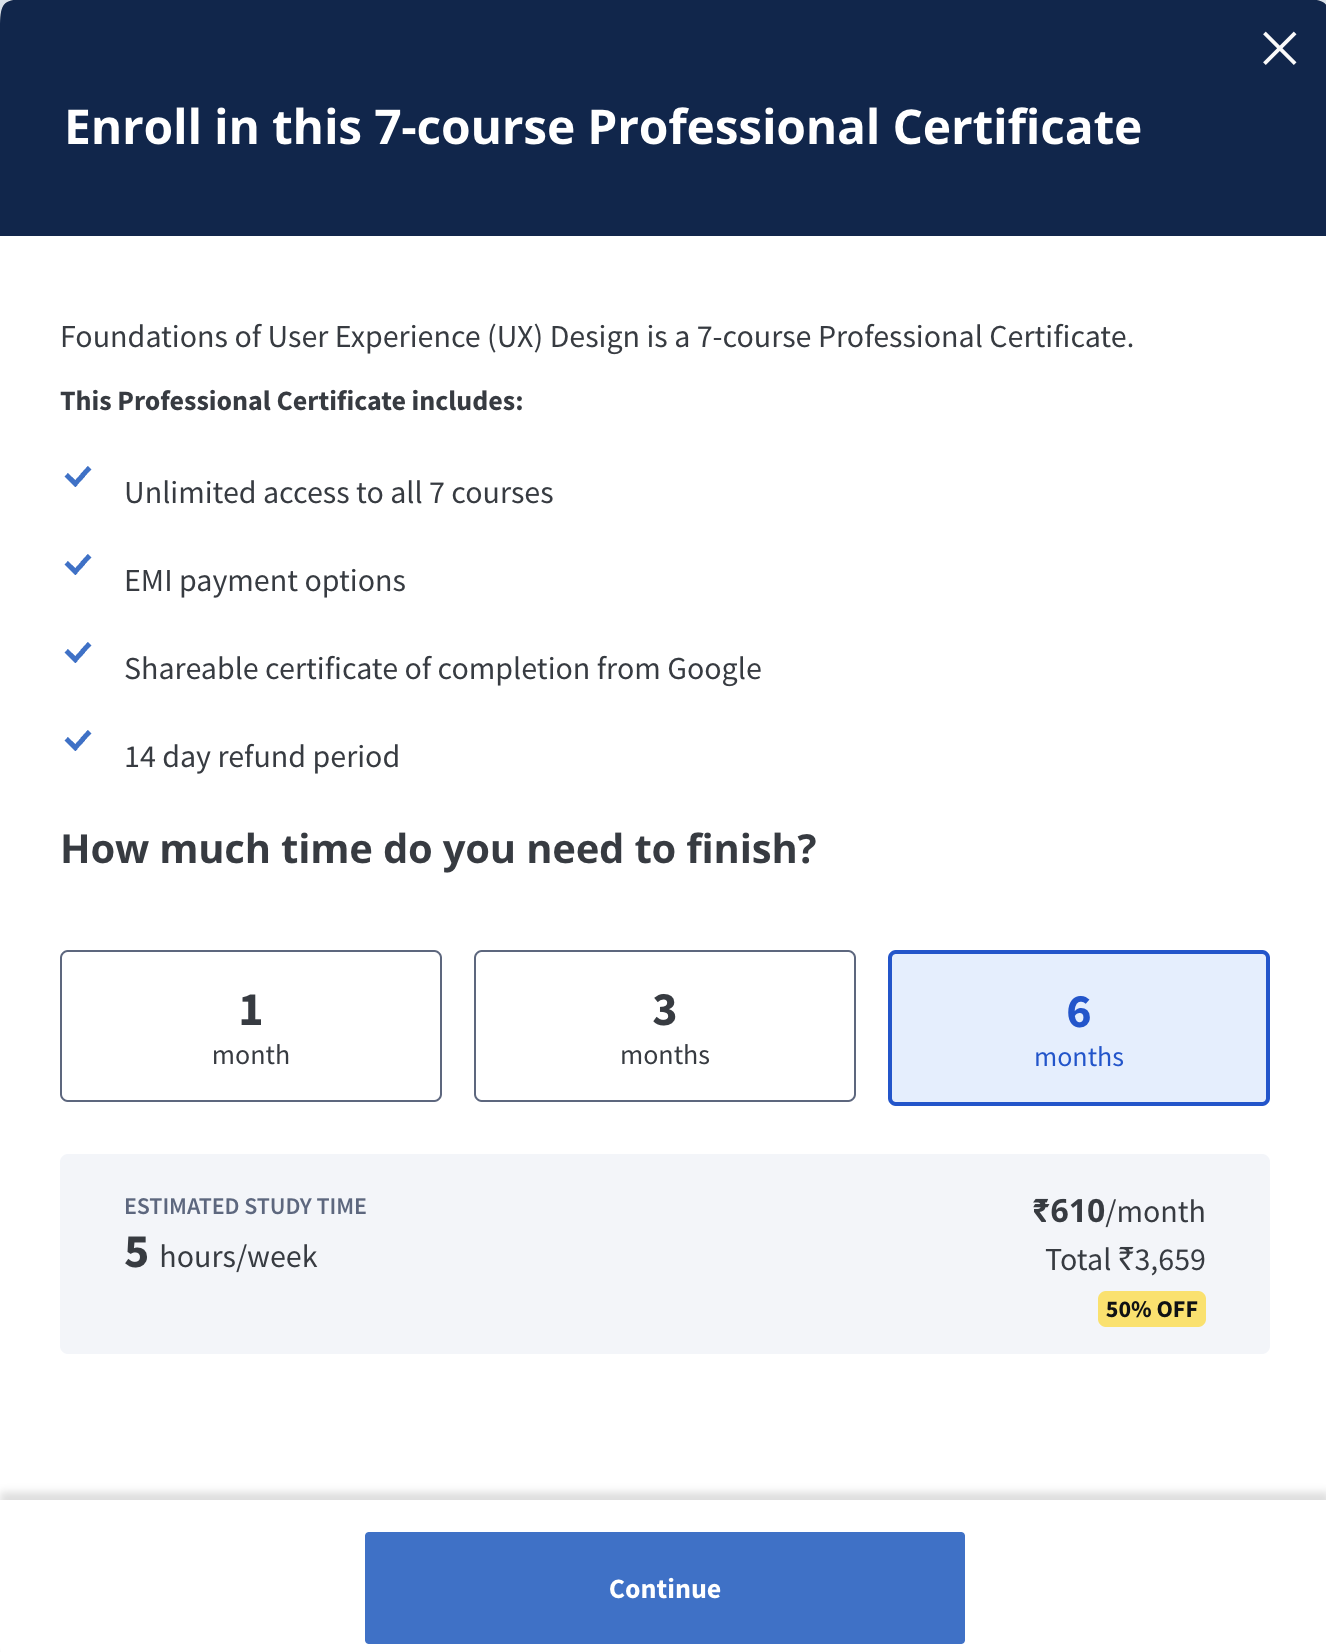This screenshot has width=1326, height=1652.
Task: Select the 1 month duration option
Action: click(251, 1026)
